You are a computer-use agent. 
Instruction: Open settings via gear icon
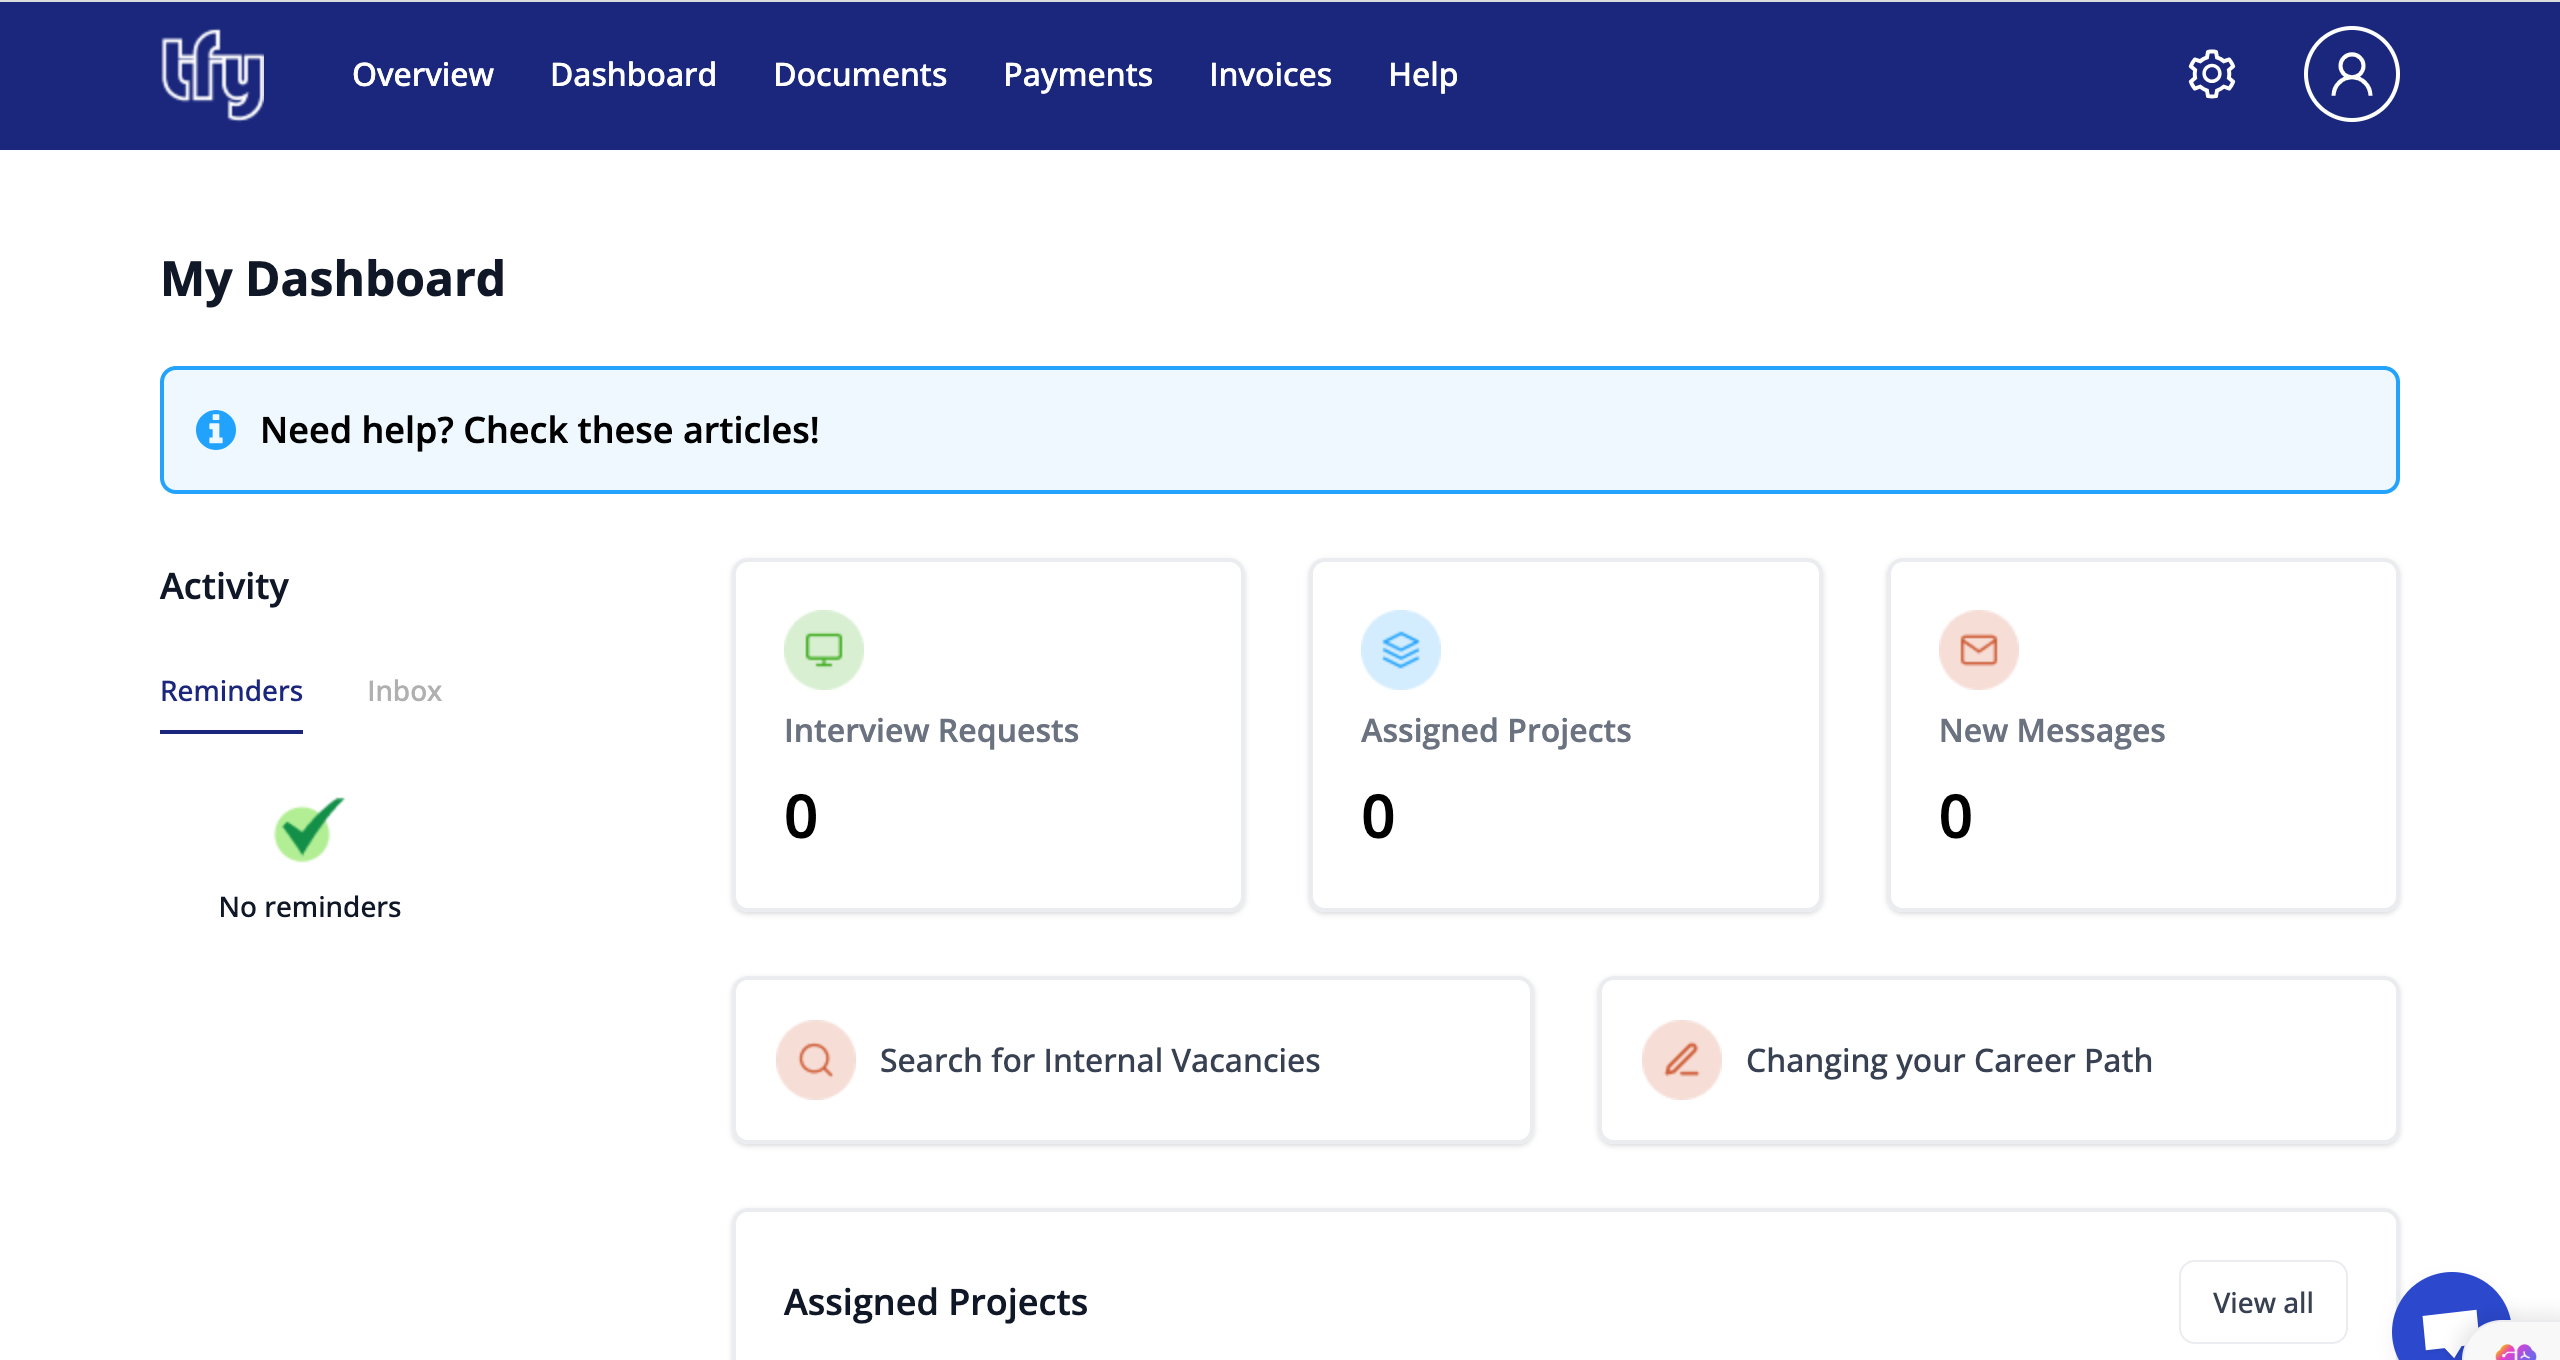pyautogui.click(x=2211, y=75)
